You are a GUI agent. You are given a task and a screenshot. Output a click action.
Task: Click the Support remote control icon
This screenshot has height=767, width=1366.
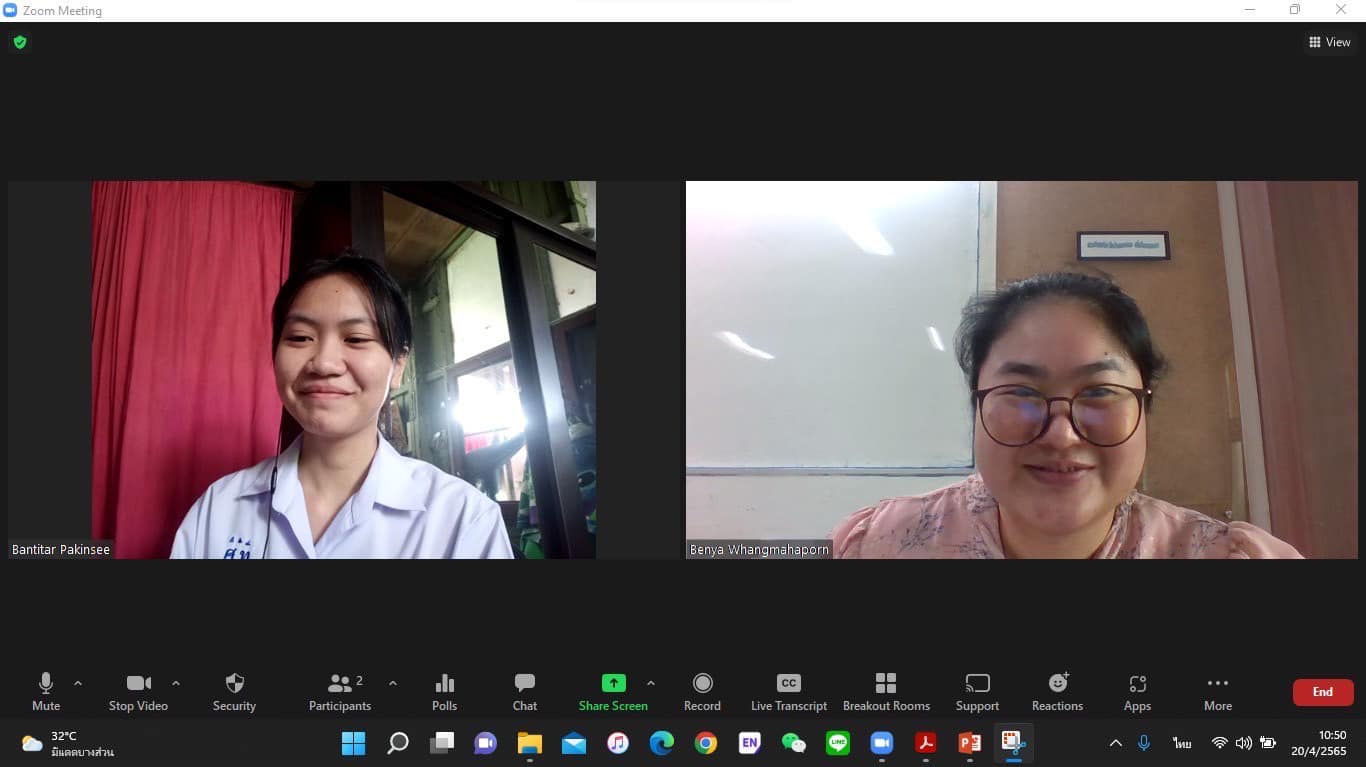tap(977, 692)
